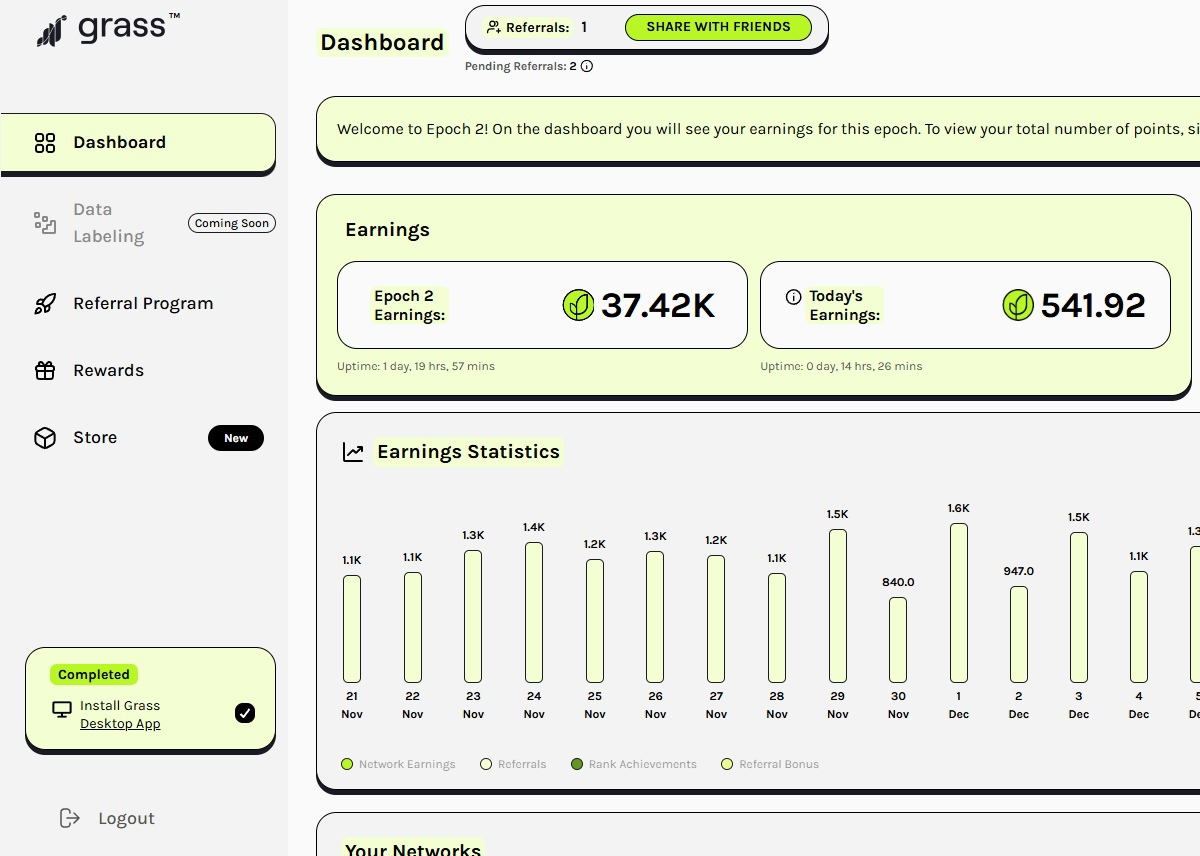Click the Rewards gift icon
This screenshot has width=1200, height=856.
(45, 371)
